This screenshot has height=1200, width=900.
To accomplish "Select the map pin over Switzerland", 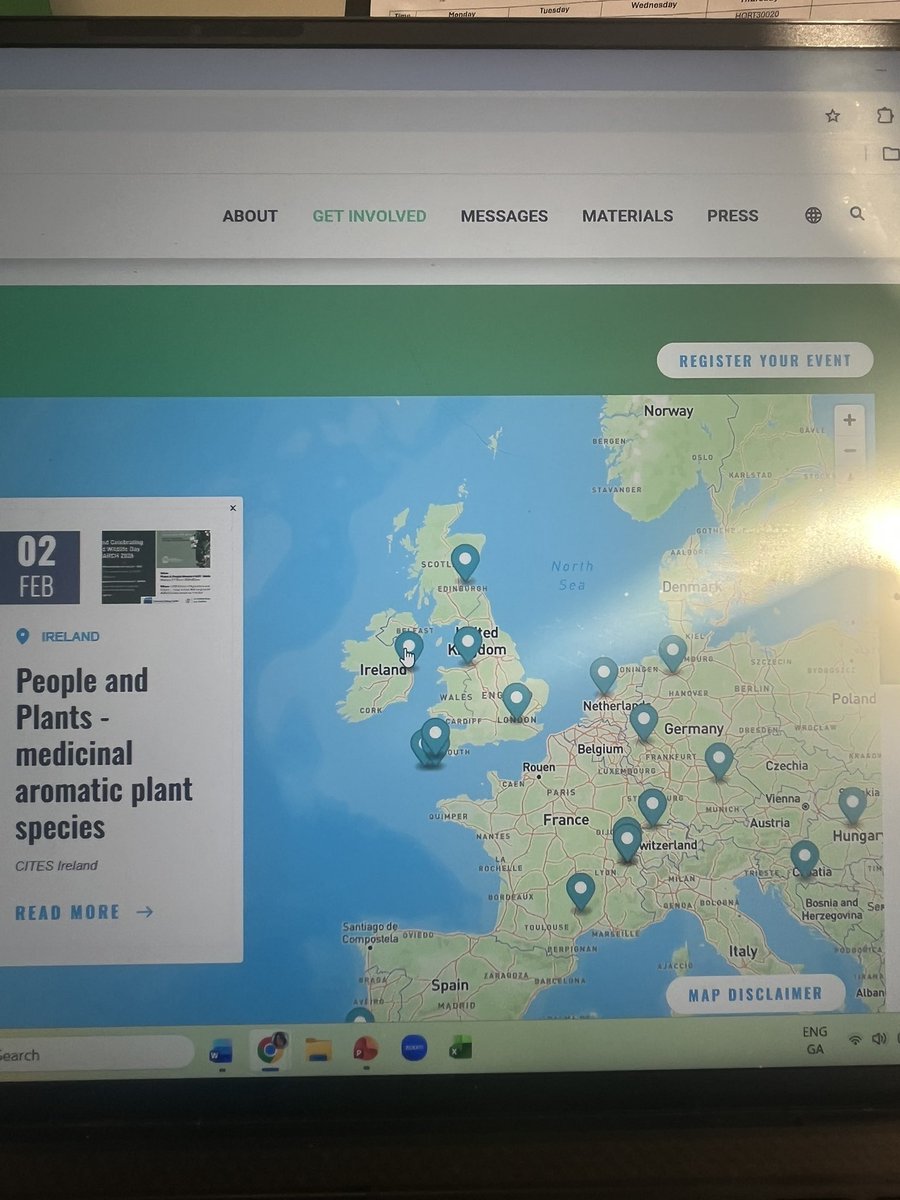I will [x=627, y=840].
